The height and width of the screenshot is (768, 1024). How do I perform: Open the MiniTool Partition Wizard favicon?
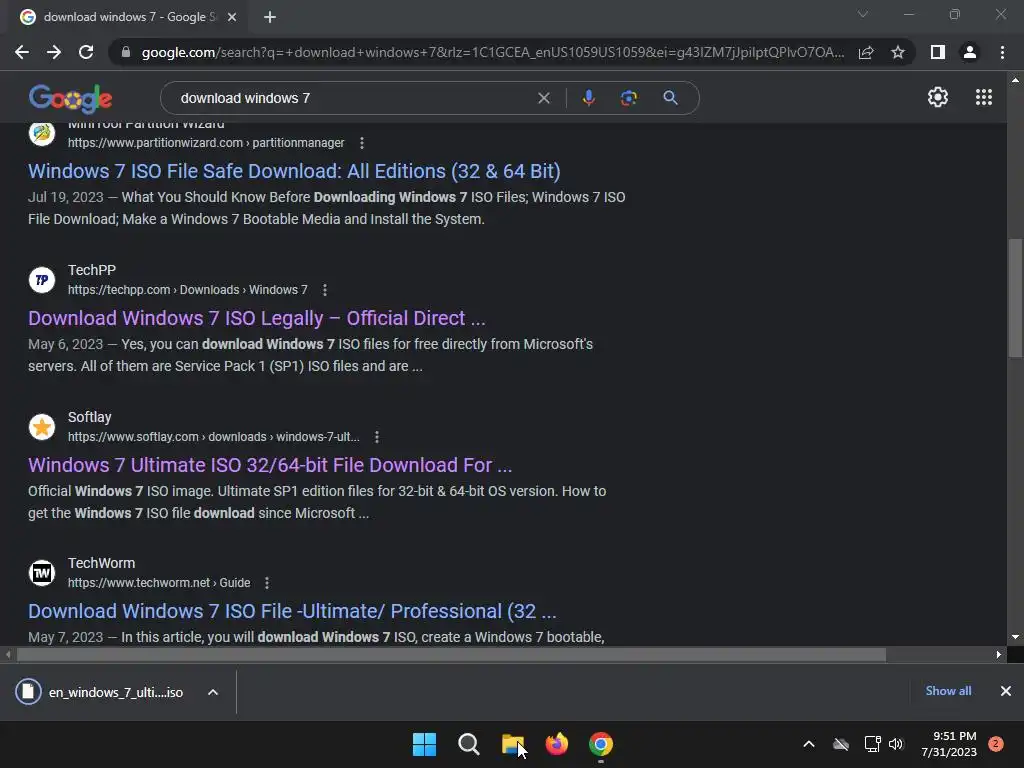42,133
